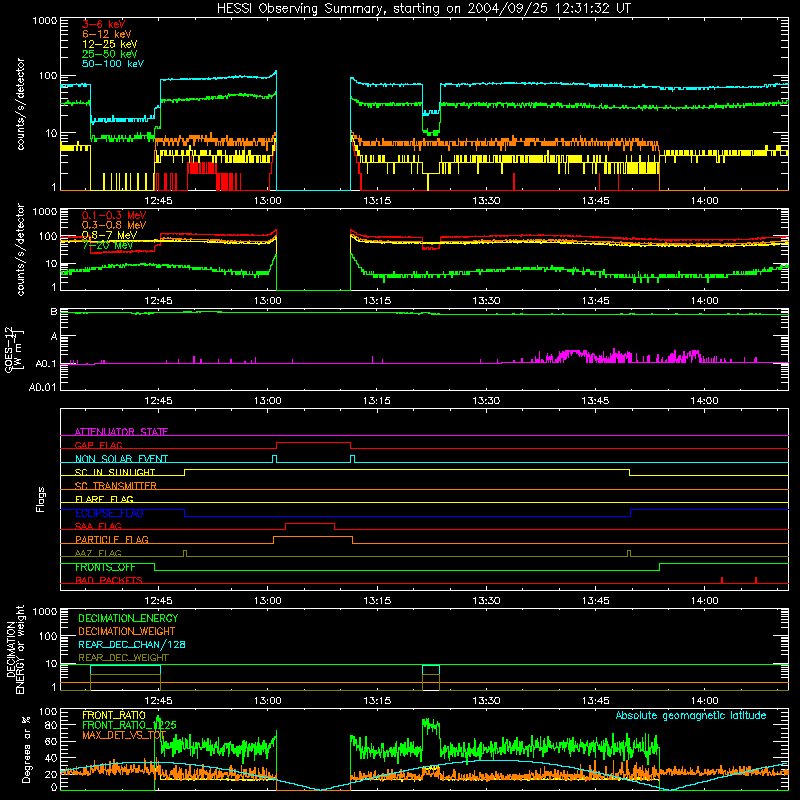Viewport: 800px width, 800px height.
Task: Select the MAX_DET_VS_TOT legend label
Action: click(124, 735)
